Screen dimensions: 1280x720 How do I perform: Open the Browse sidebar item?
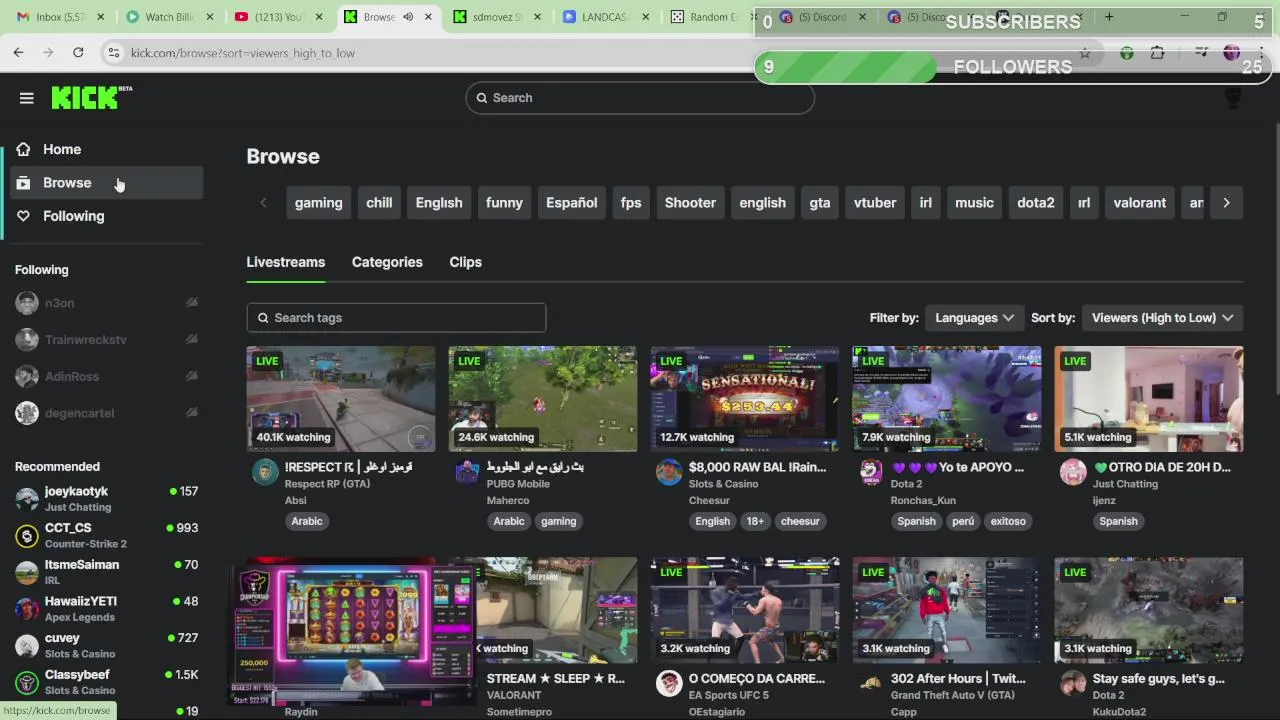[106, 183]
